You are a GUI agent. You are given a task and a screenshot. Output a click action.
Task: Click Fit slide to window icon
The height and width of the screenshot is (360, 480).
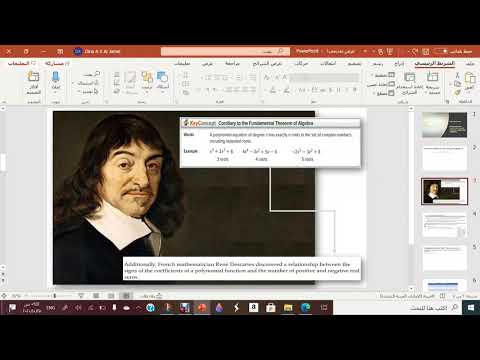point(4,296)
